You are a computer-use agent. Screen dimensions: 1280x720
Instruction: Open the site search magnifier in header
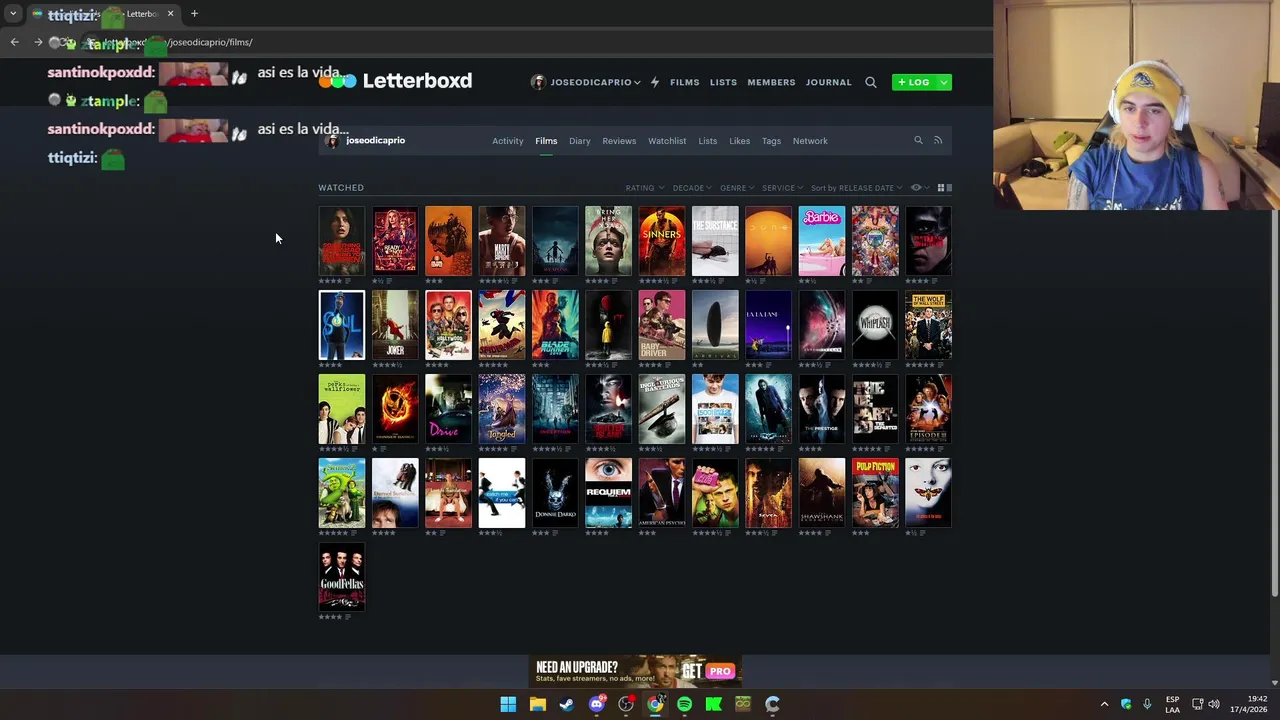870,82
